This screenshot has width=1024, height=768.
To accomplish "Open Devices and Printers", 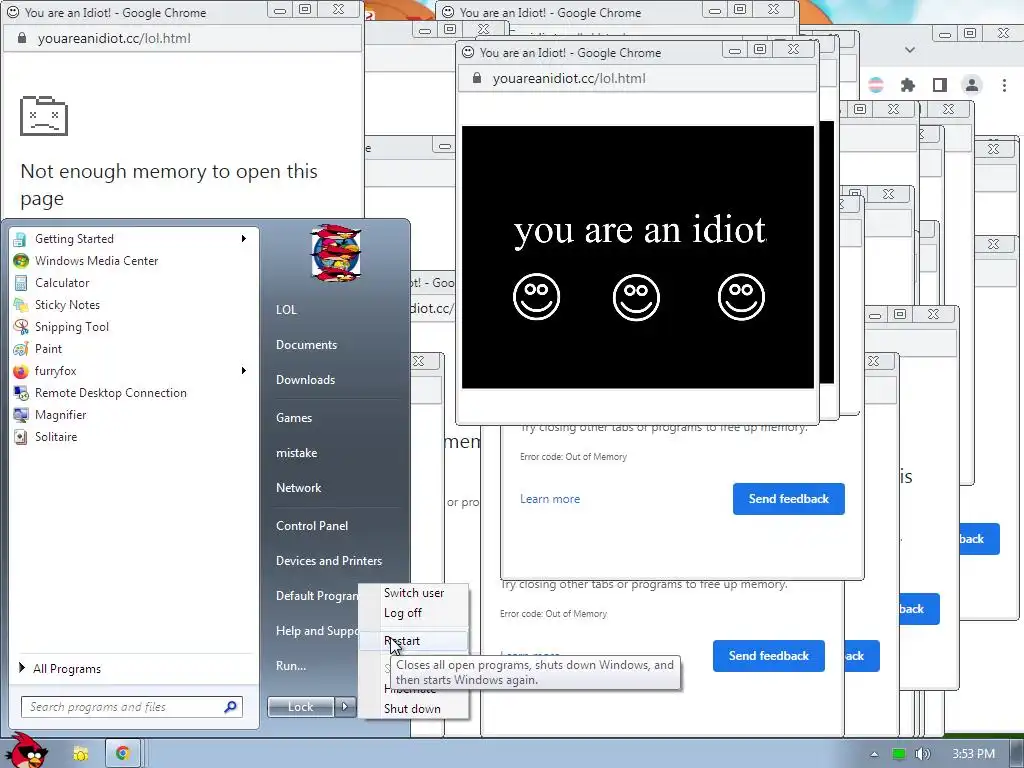I will point(328,560).
